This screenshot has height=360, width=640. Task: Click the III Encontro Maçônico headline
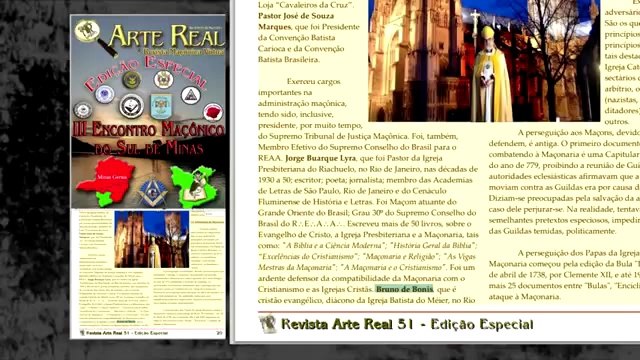148,129
